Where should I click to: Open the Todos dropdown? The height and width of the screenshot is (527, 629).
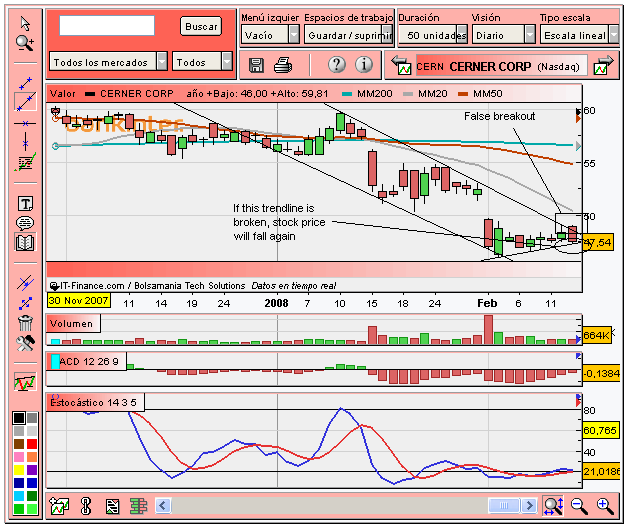[x=202, y=61]
